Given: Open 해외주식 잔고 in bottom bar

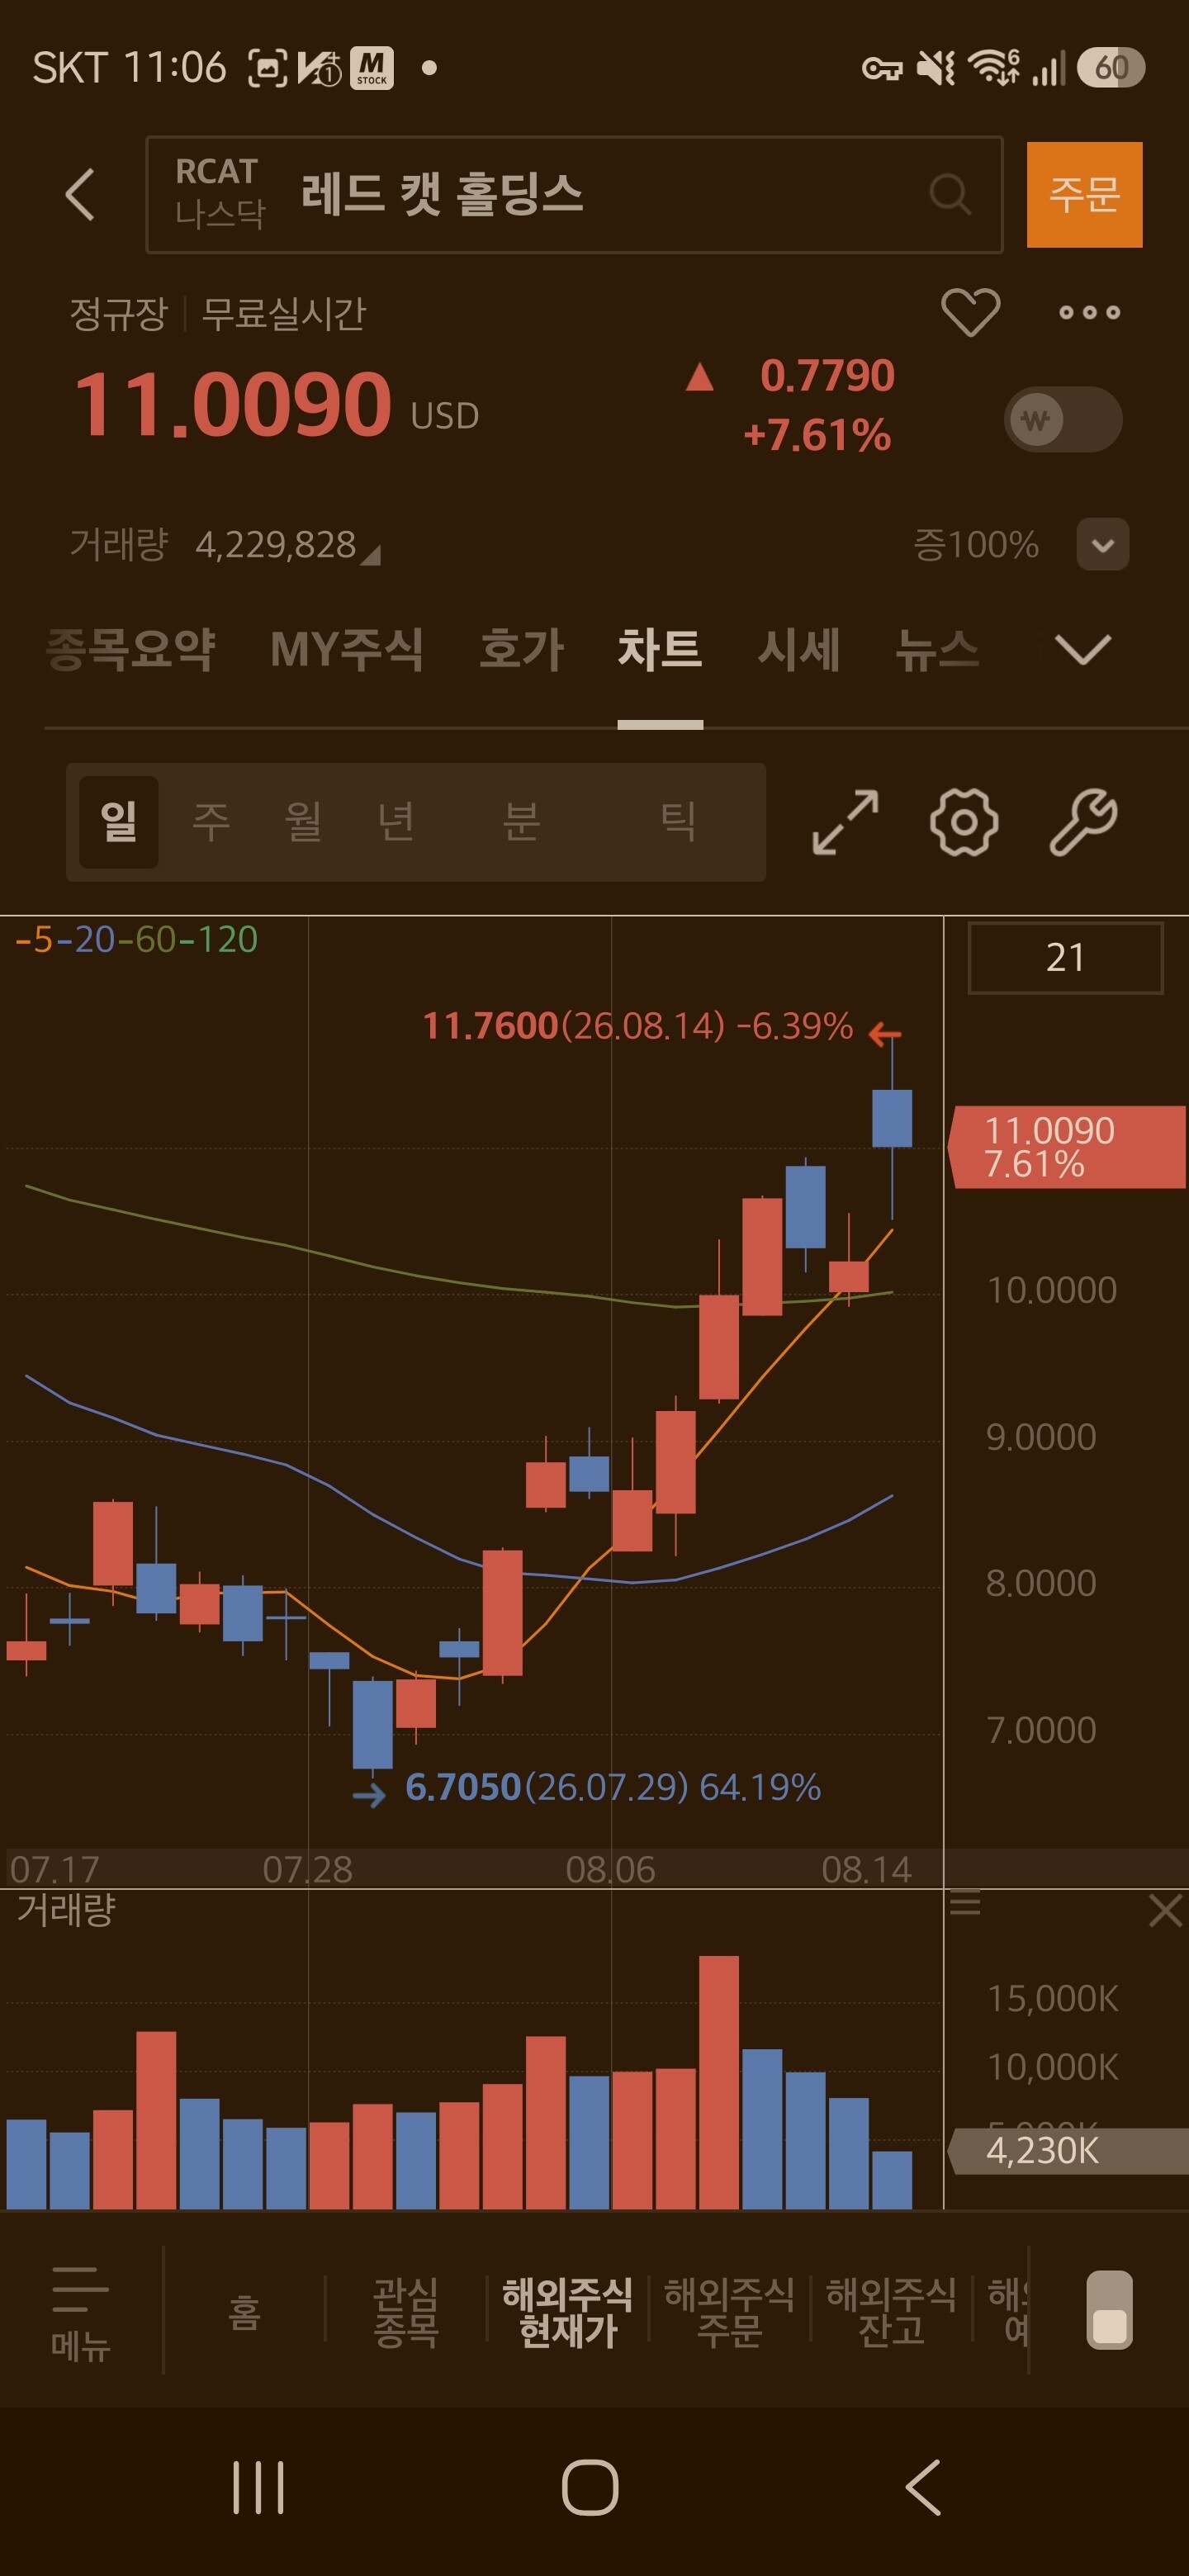Looking at the screenshot, I should (891, 2312).
